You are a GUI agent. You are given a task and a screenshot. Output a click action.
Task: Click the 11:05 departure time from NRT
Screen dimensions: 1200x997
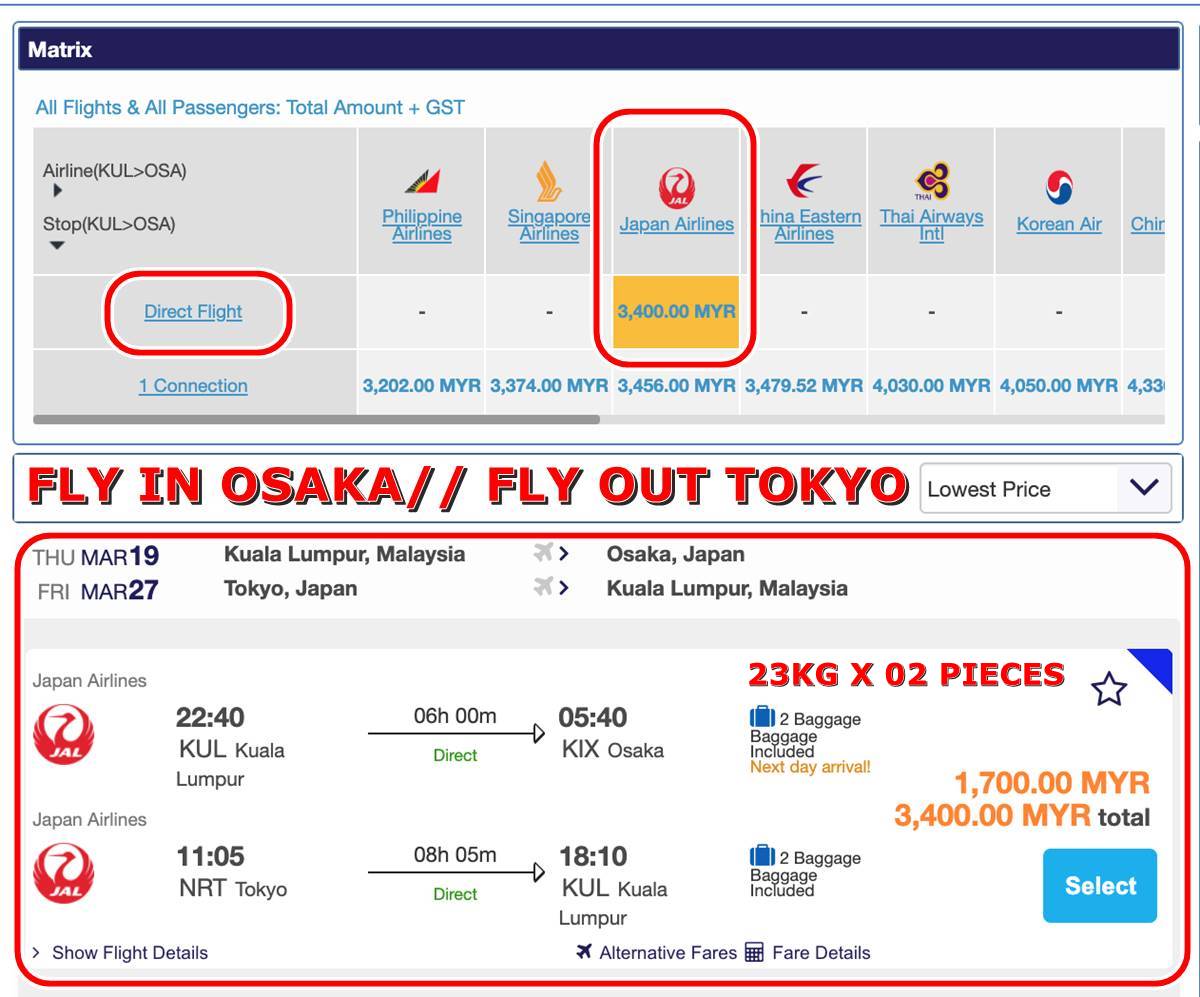point(210,857)
